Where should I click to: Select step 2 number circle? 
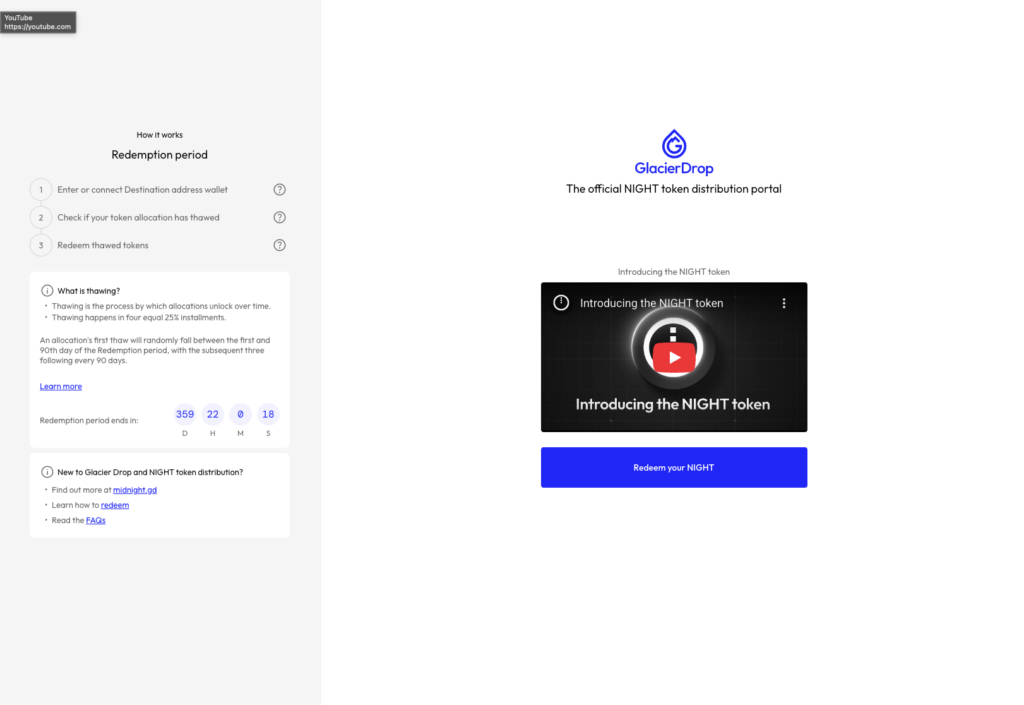[x=40, y=217]
